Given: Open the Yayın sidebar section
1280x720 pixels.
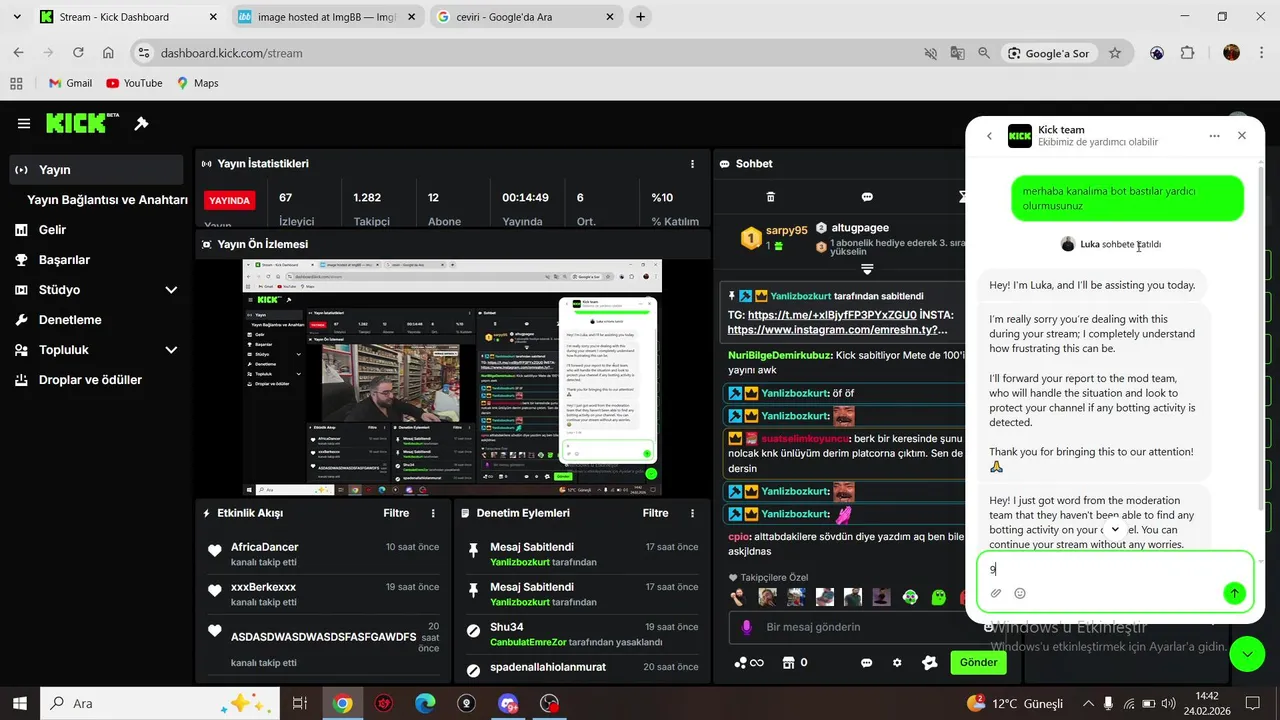Looking at the screenshot, I should [96, 170].
